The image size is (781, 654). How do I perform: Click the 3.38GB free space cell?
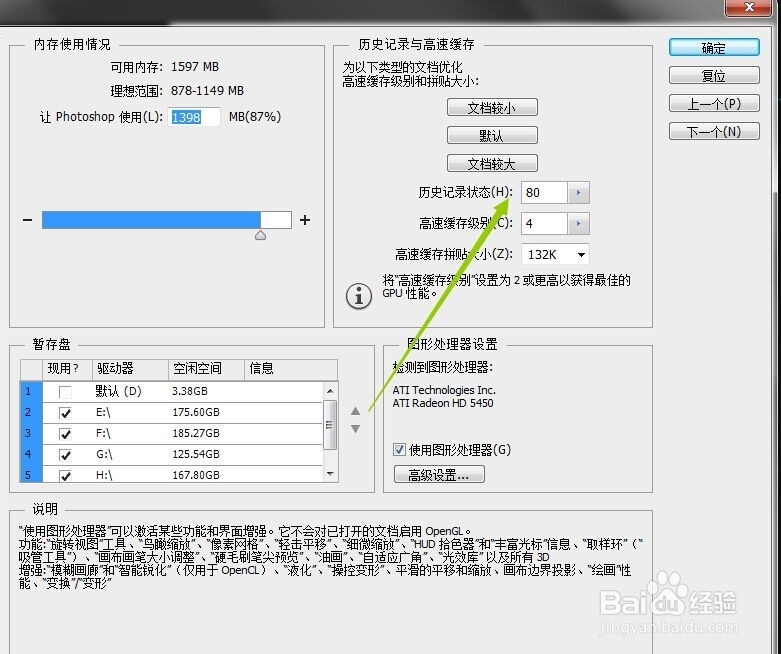(190, 392)
